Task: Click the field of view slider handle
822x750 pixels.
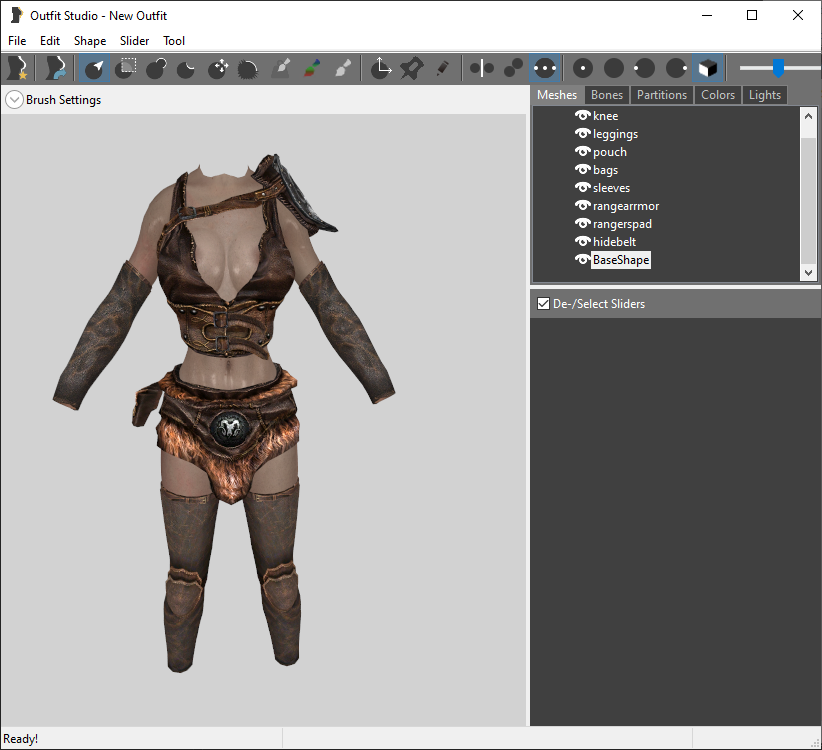Action: [x=778, y=68]
